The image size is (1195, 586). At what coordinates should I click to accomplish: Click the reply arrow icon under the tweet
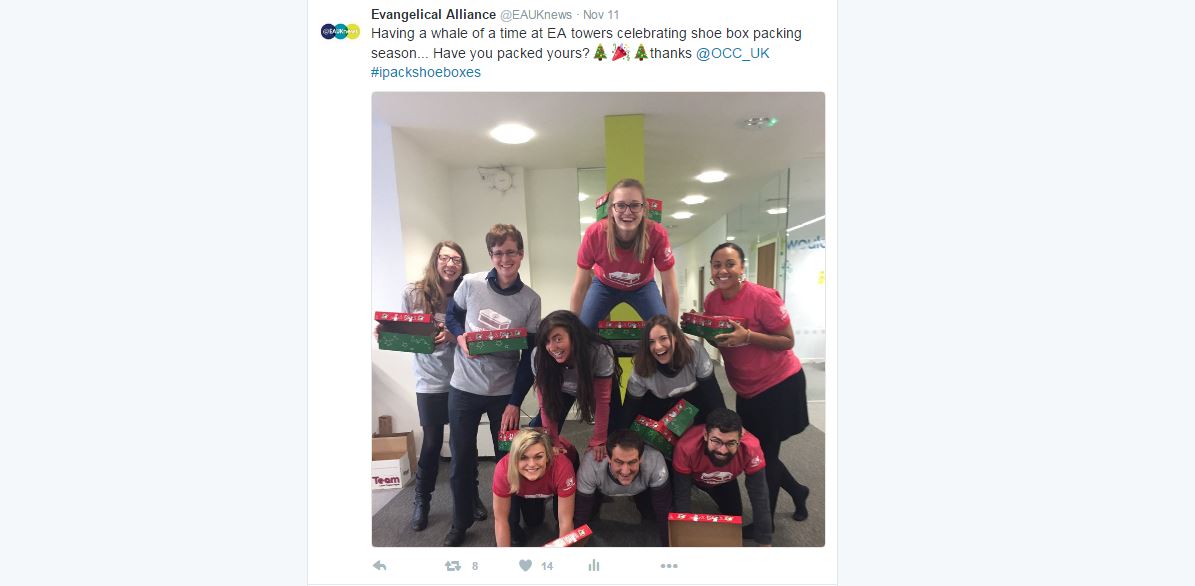(380, 565)
